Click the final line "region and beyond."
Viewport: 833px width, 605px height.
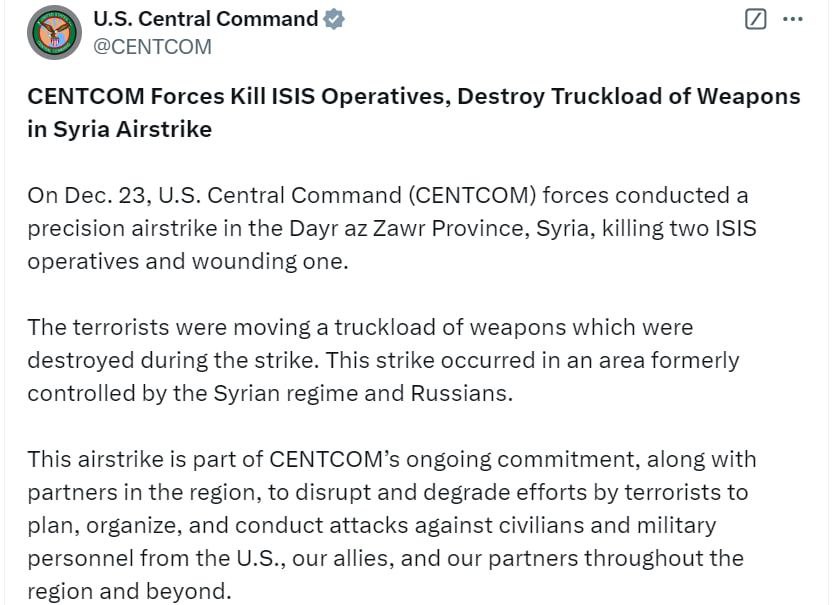pos(129,591)
